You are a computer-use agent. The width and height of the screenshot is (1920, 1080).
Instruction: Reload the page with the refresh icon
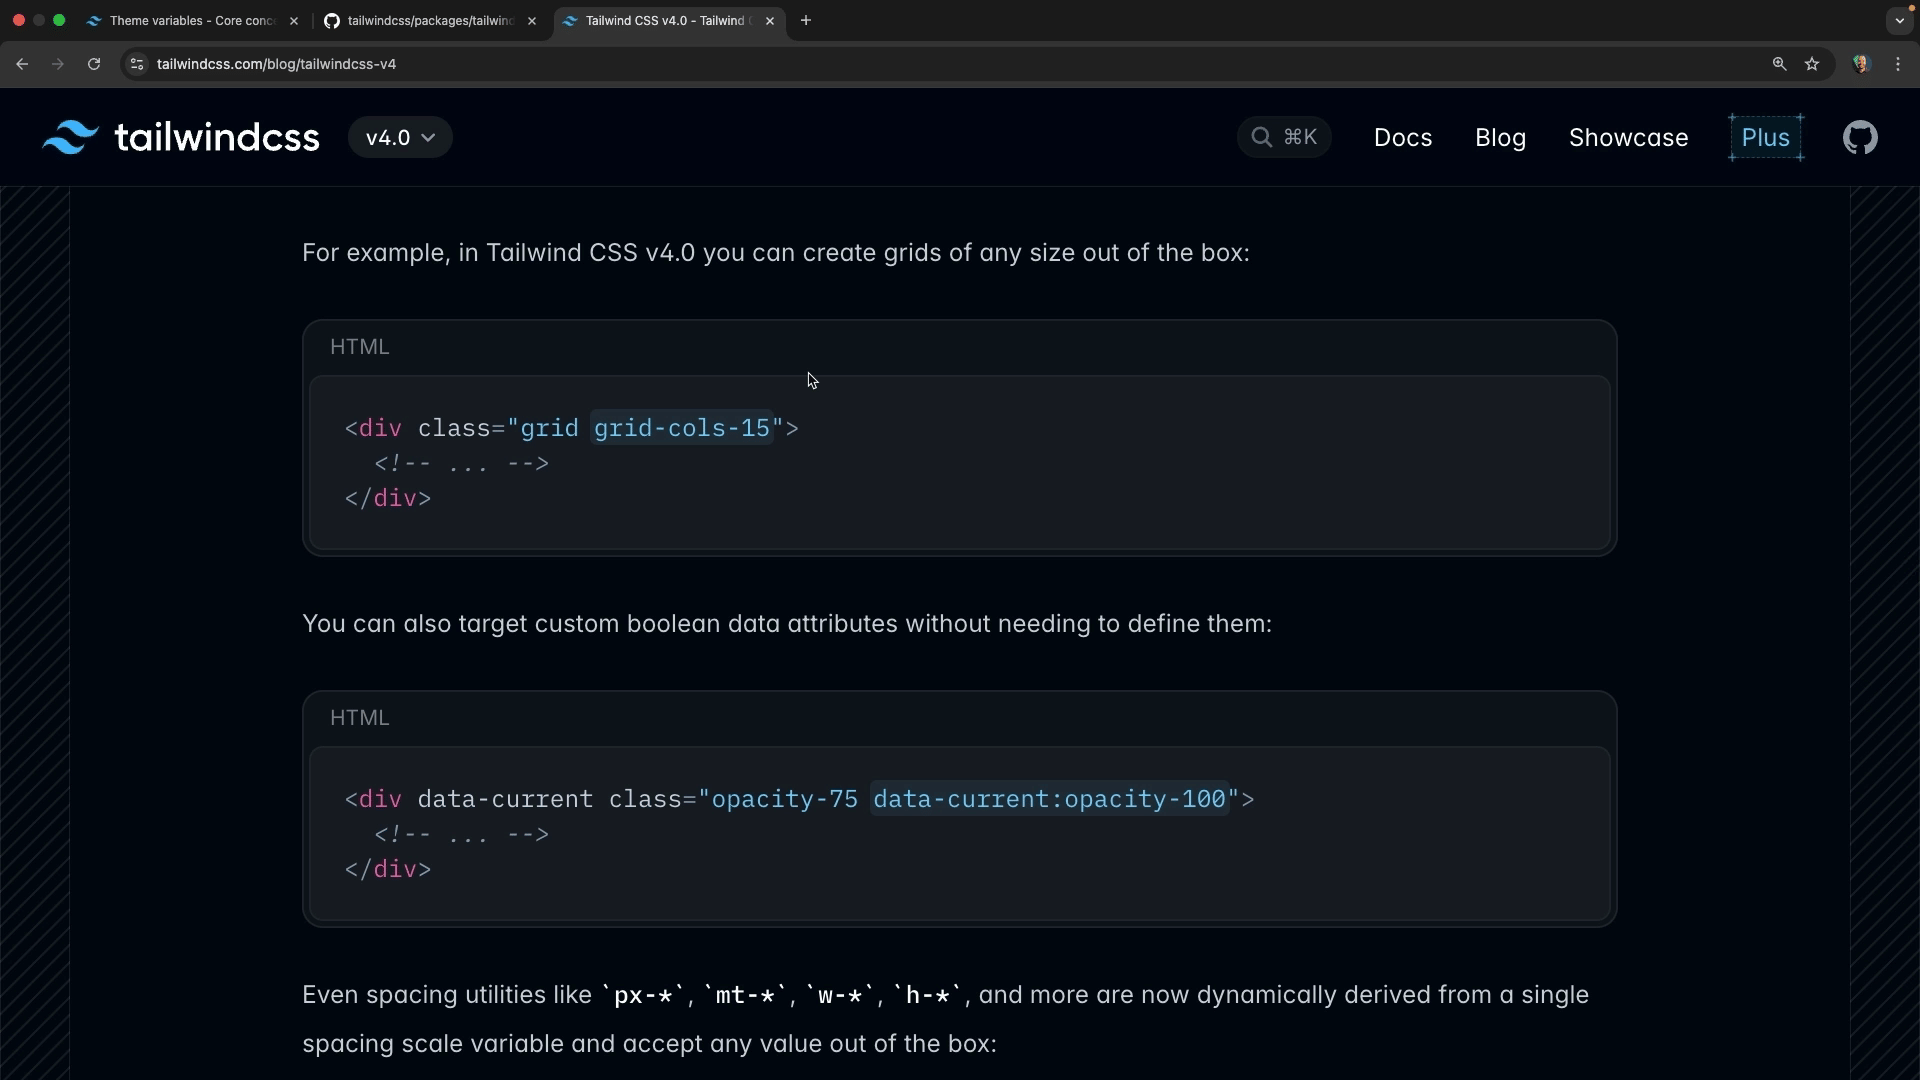point(94,64)
